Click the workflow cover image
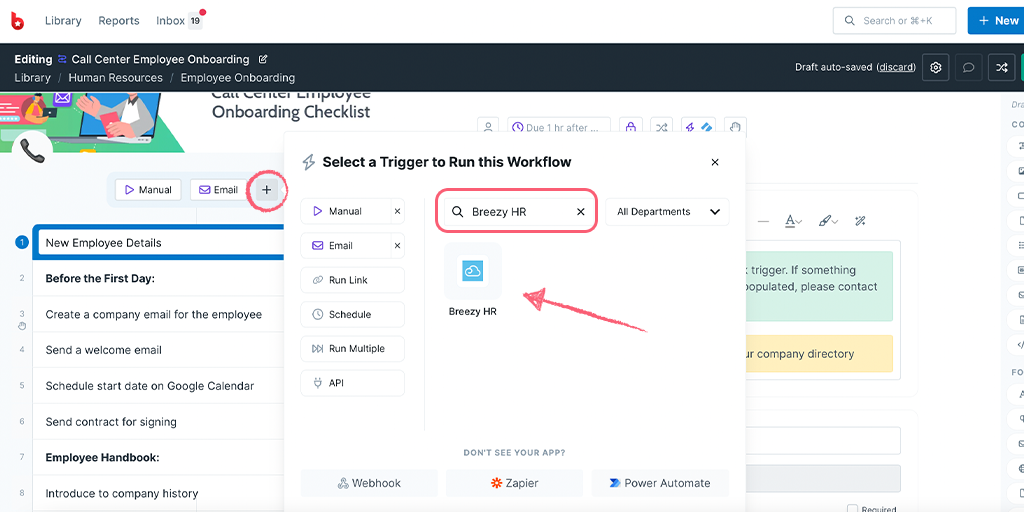 point(92,121)
